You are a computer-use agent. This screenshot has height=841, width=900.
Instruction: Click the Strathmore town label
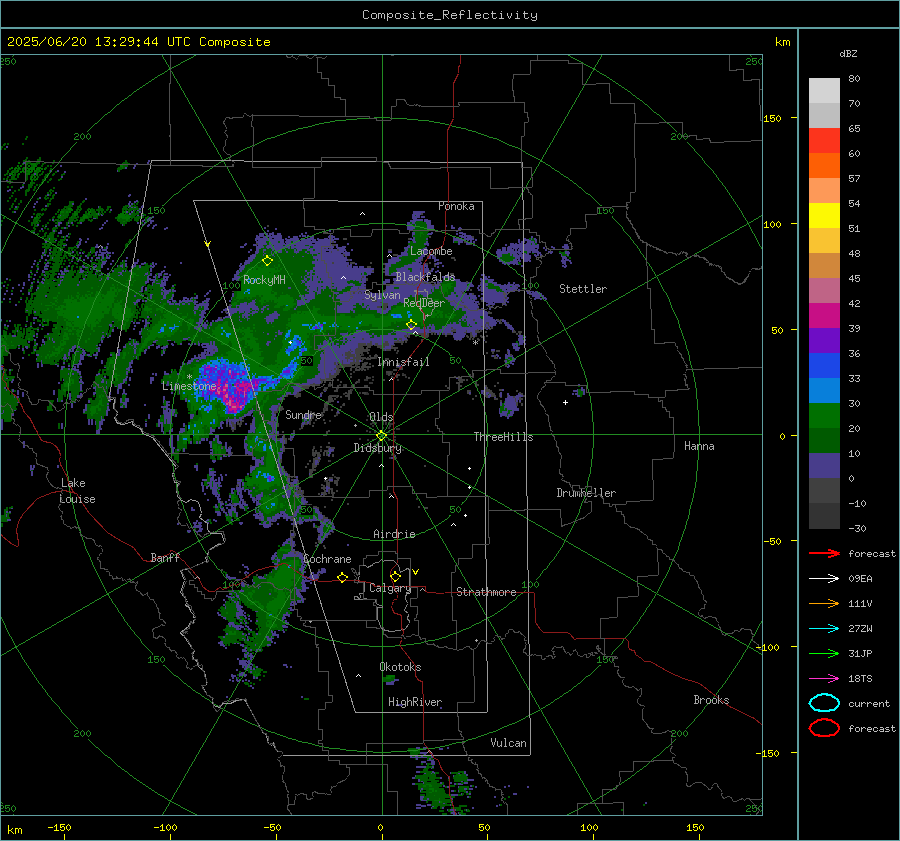click(x=486, y=592)
